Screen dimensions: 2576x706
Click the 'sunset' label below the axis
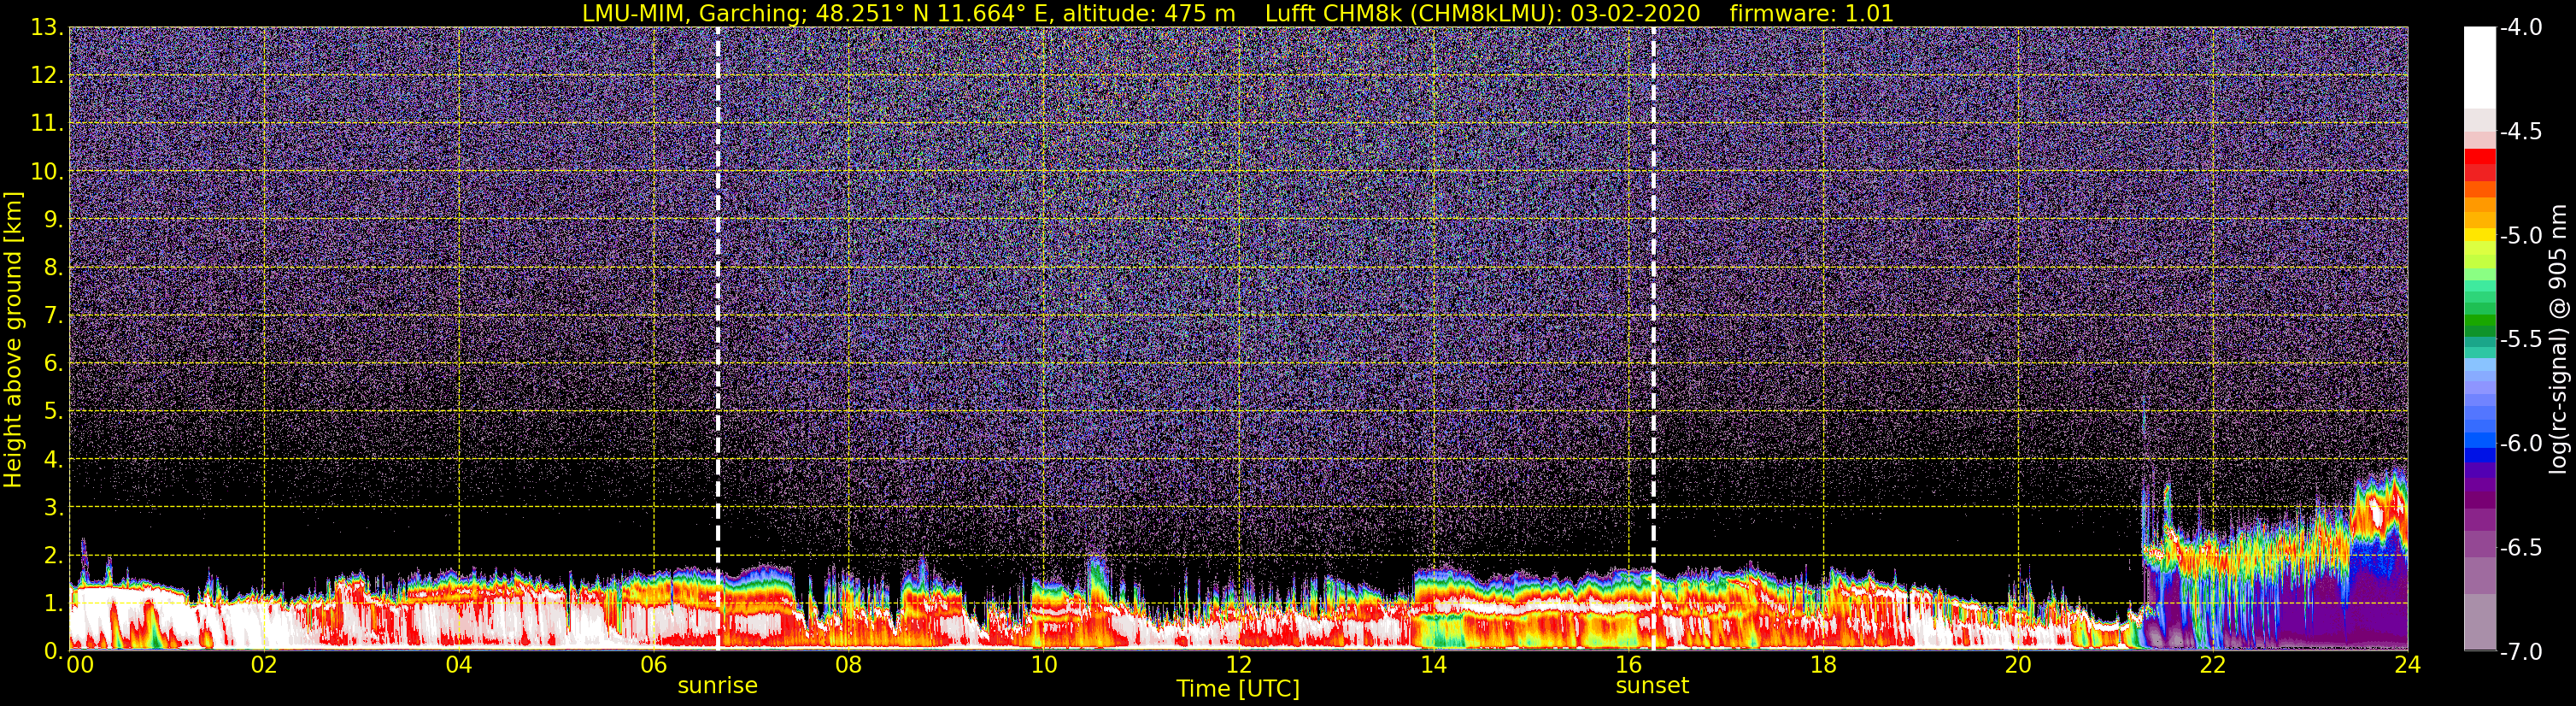(1652, 686)
